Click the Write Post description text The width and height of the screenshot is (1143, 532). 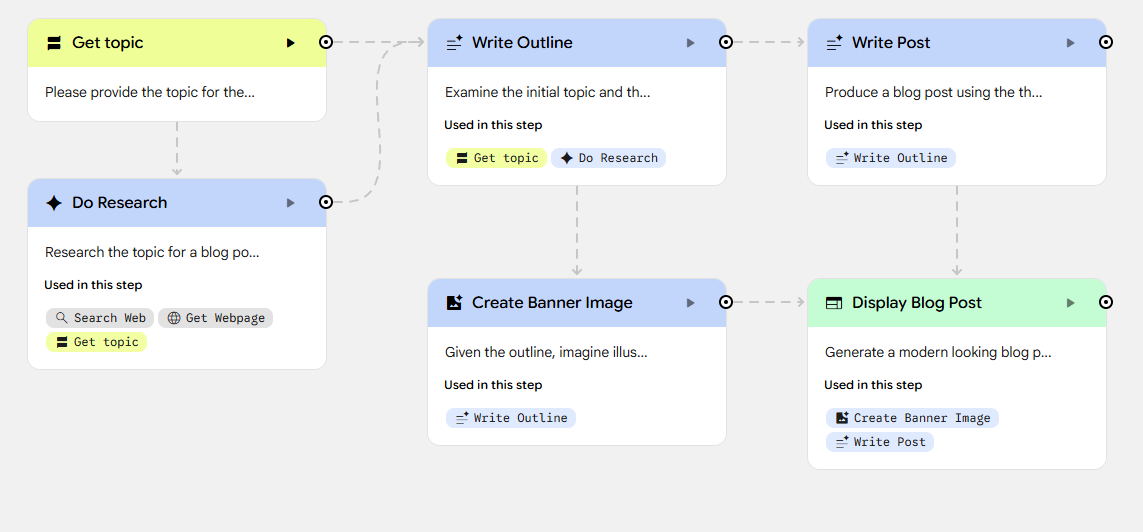pos(933,92)
